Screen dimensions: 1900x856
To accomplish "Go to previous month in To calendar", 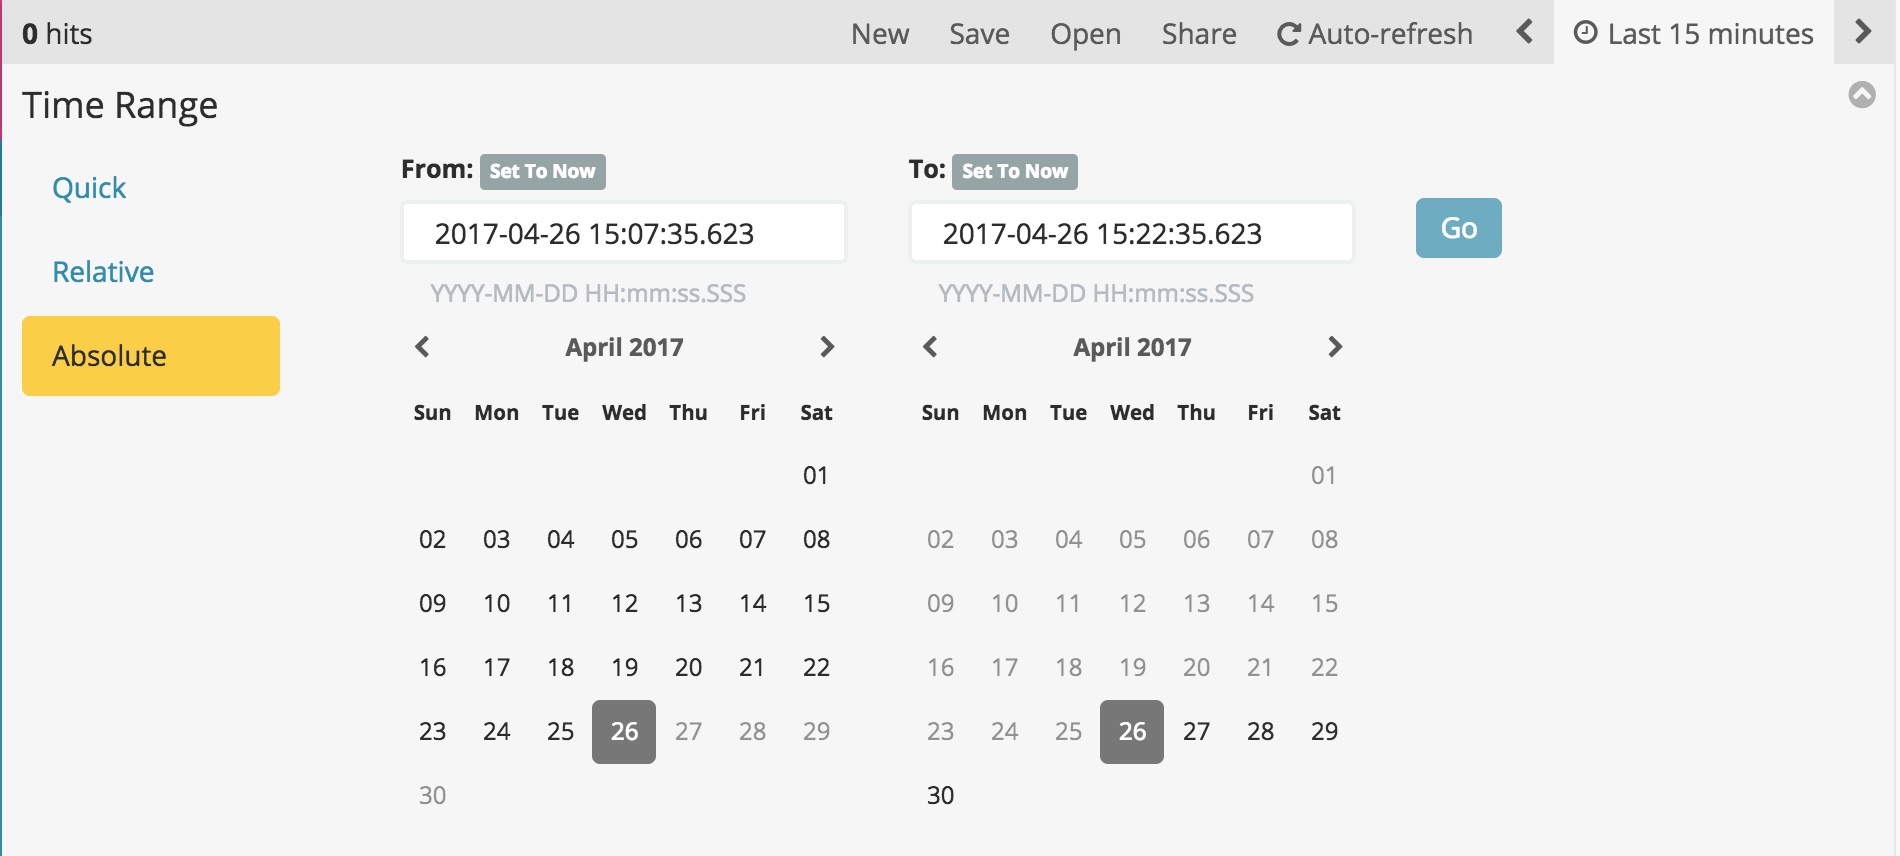I will (930, 347).
